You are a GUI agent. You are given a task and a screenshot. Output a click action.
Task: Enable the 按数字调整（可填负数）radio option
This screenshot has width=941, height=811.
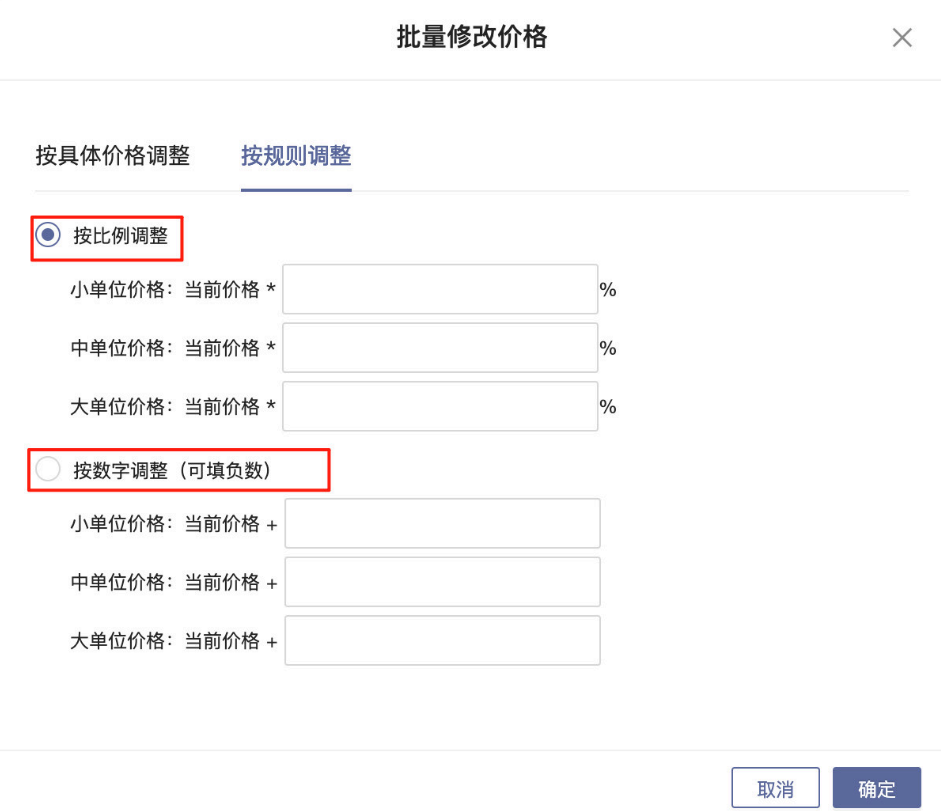tap(47, 470)
